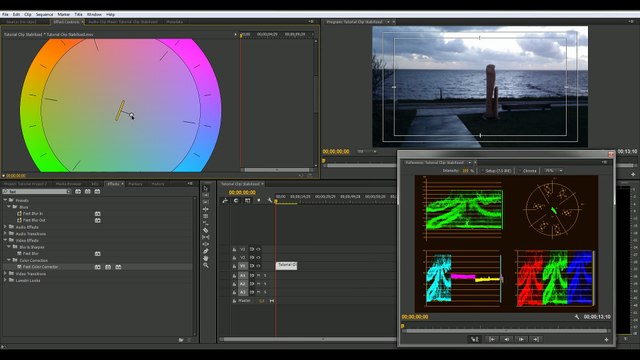Screen dimensions: 640x360
Task: Click the nest sequence icon in the Timeline
Action: click(225, 200)
